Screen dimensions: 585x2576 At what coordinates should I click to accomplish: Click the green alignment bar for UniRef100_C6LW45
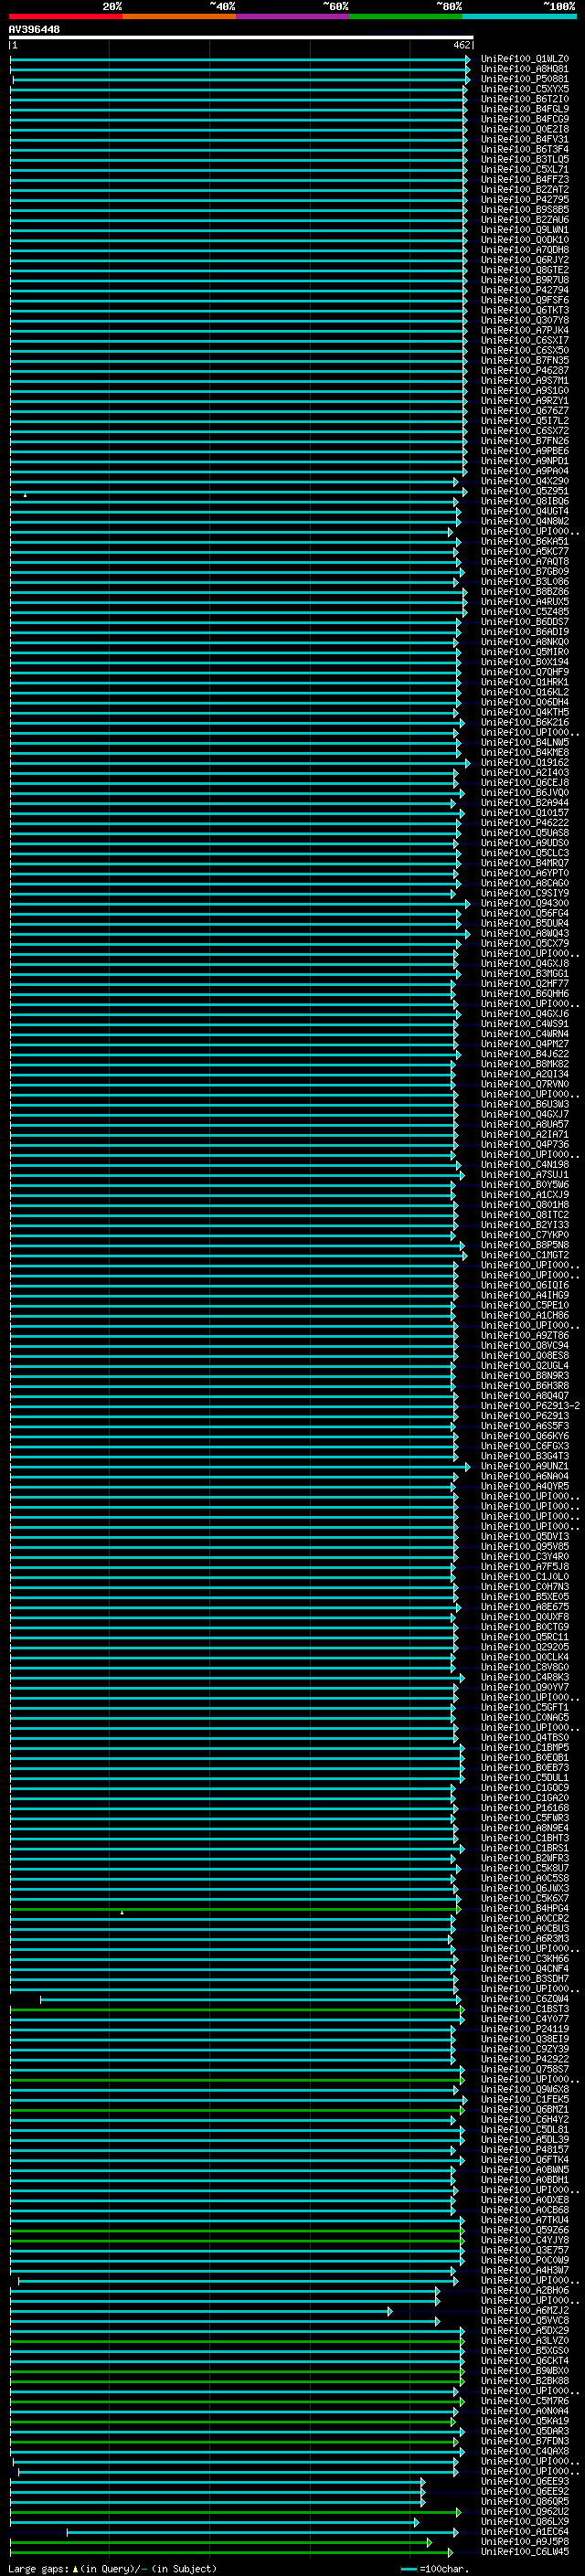tap(232, 2551)
